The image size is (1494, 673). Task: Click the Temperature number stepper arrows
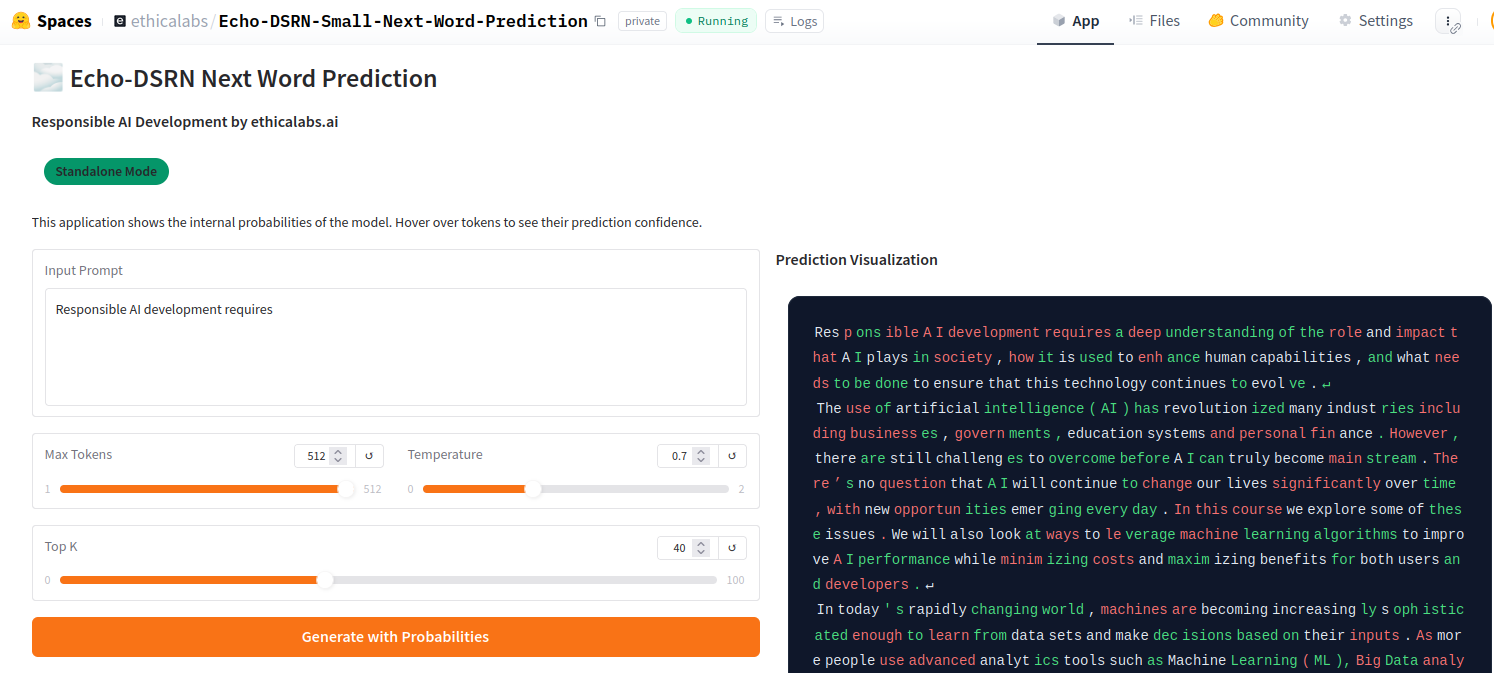click(x=701, y=456)
